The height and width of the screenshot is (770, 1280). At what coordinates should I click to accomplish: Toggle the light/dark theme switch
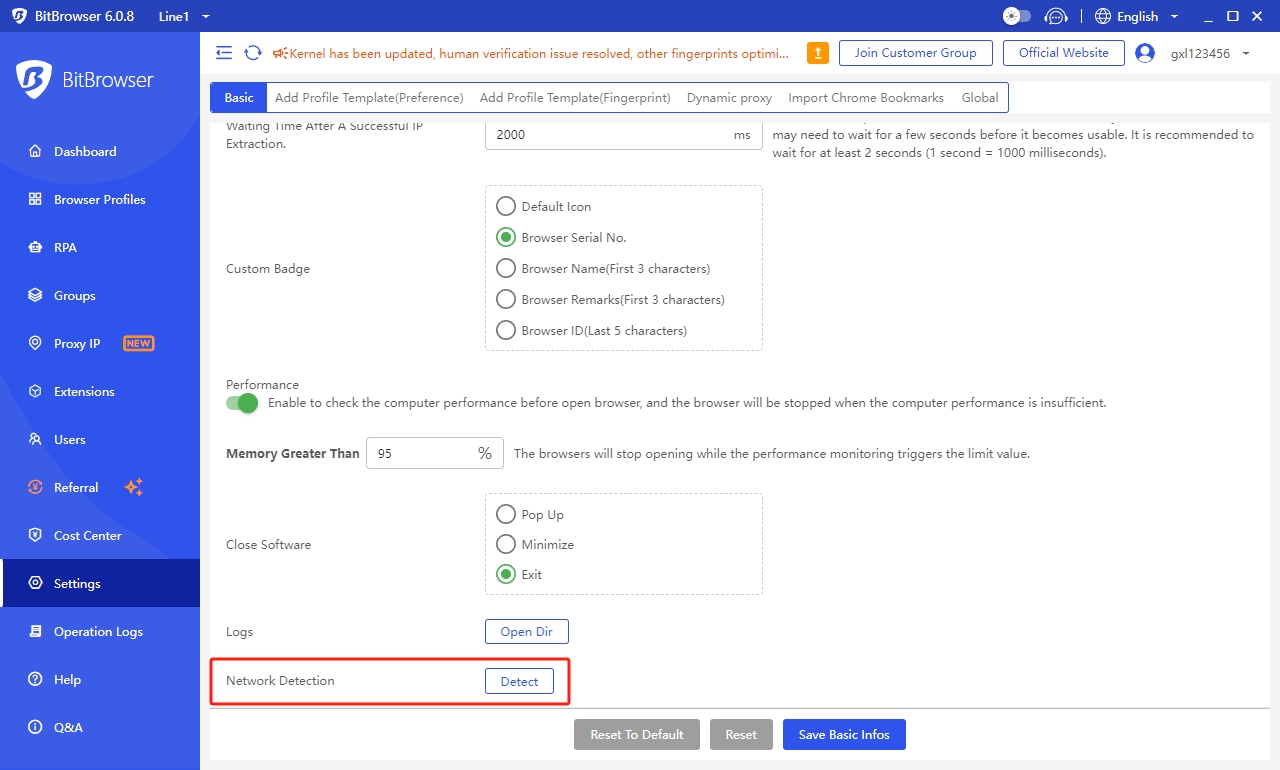click(1017, 16)
